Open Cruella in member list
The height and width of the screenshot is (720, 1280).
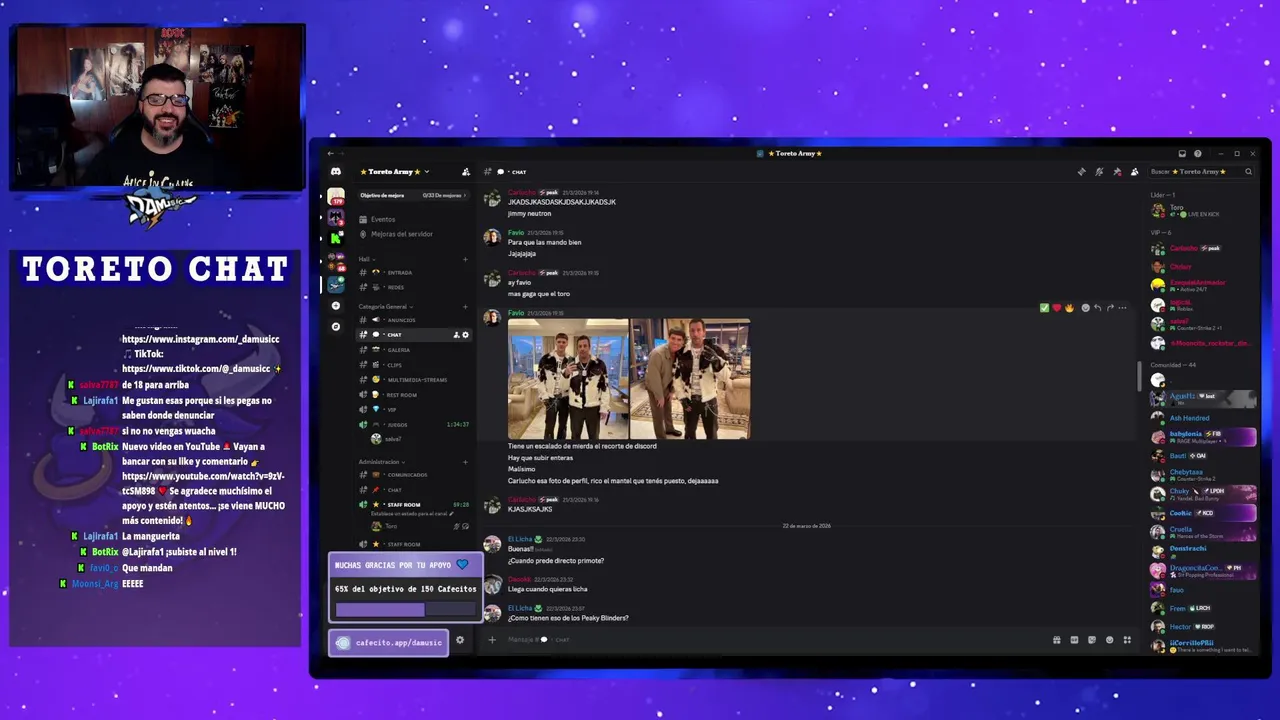1203,532
